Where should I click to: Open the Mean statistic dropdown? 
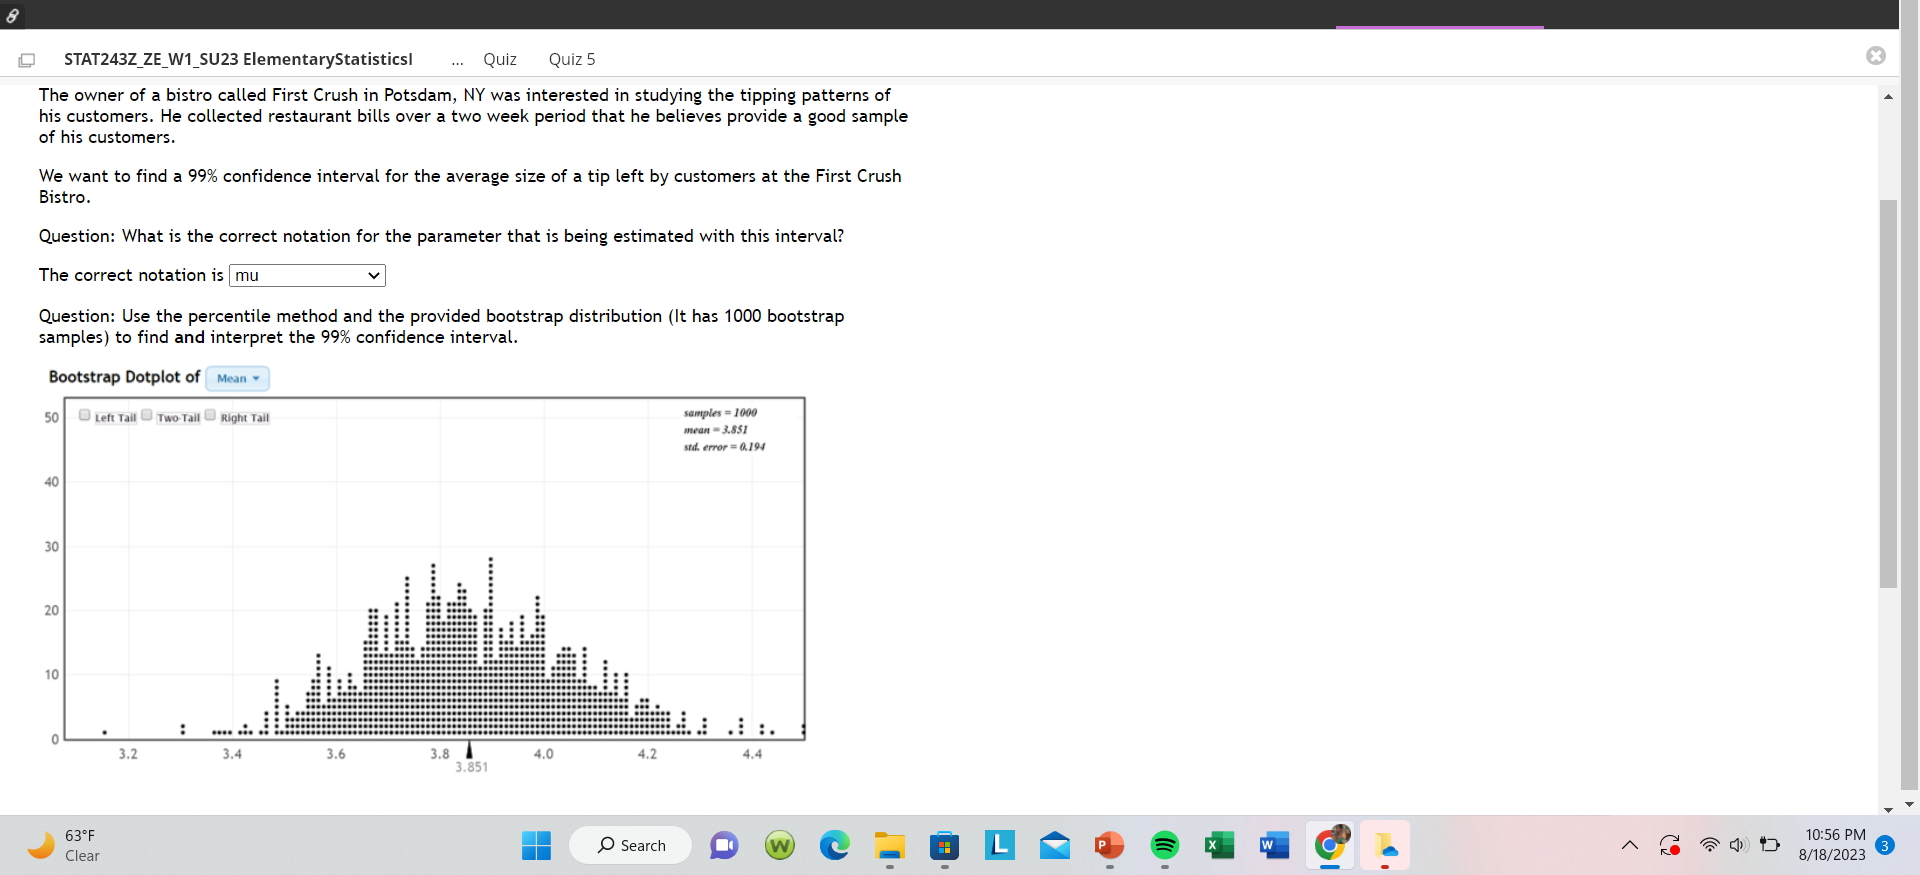point(238,378)
